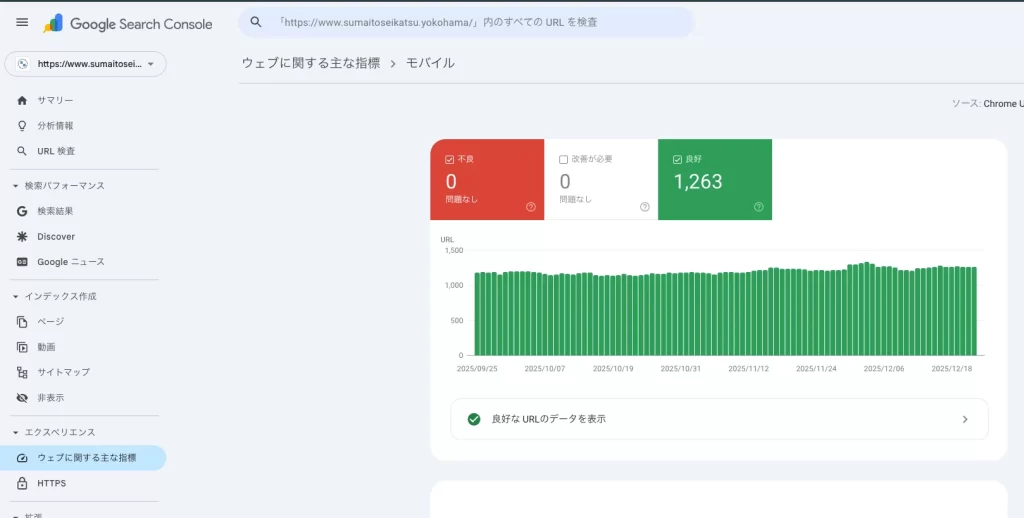1024x518 pixels.
Task: Click the help icon in 良好 card
Action: 758,207
